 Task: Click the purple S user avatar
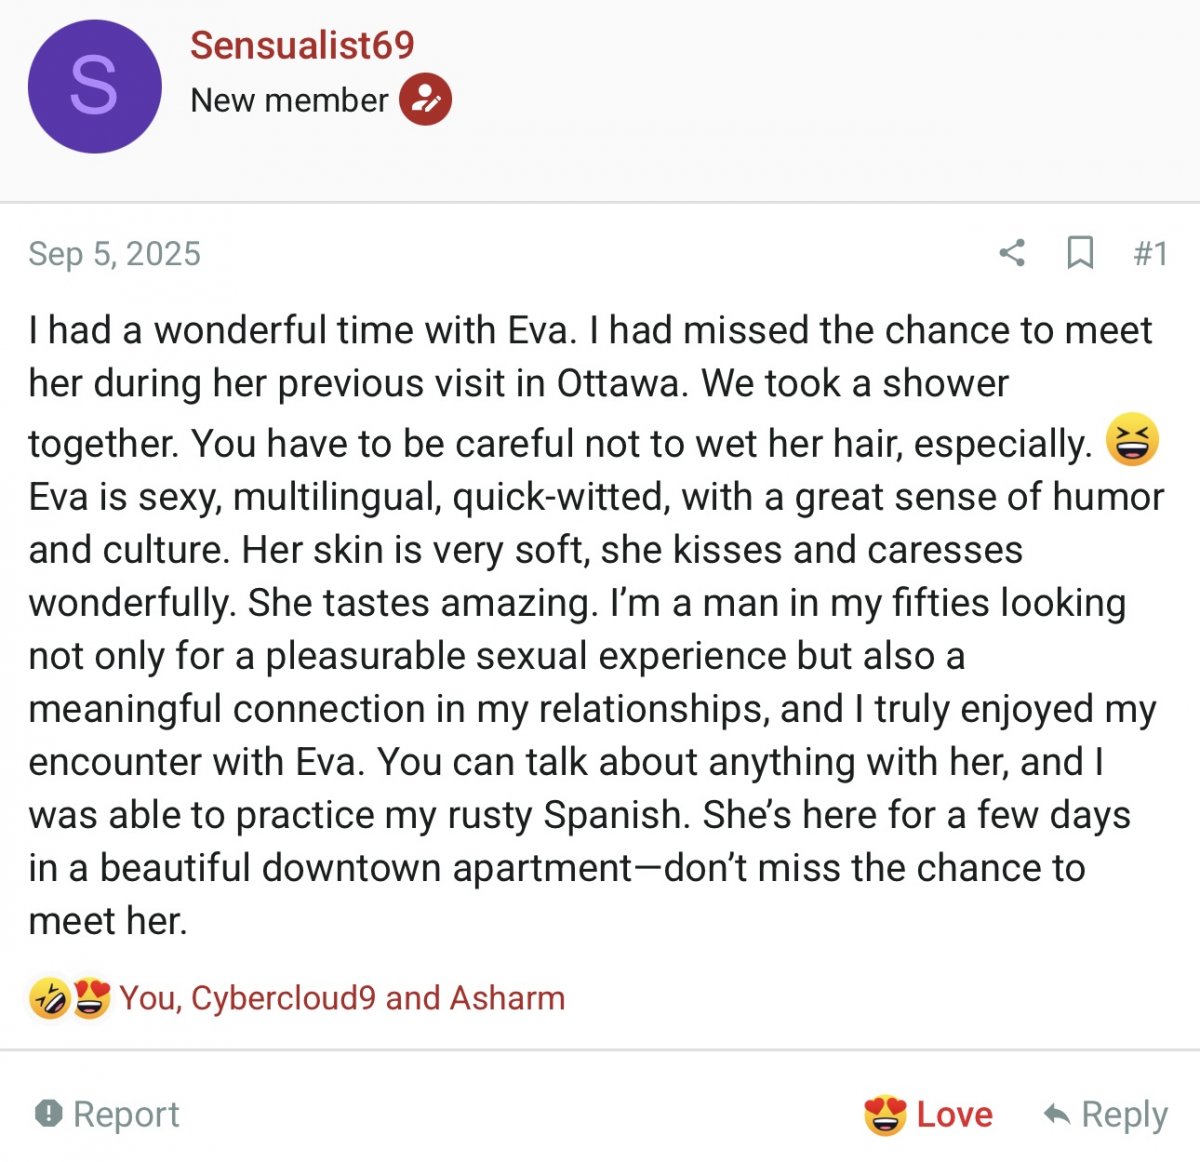coord(94,86)
